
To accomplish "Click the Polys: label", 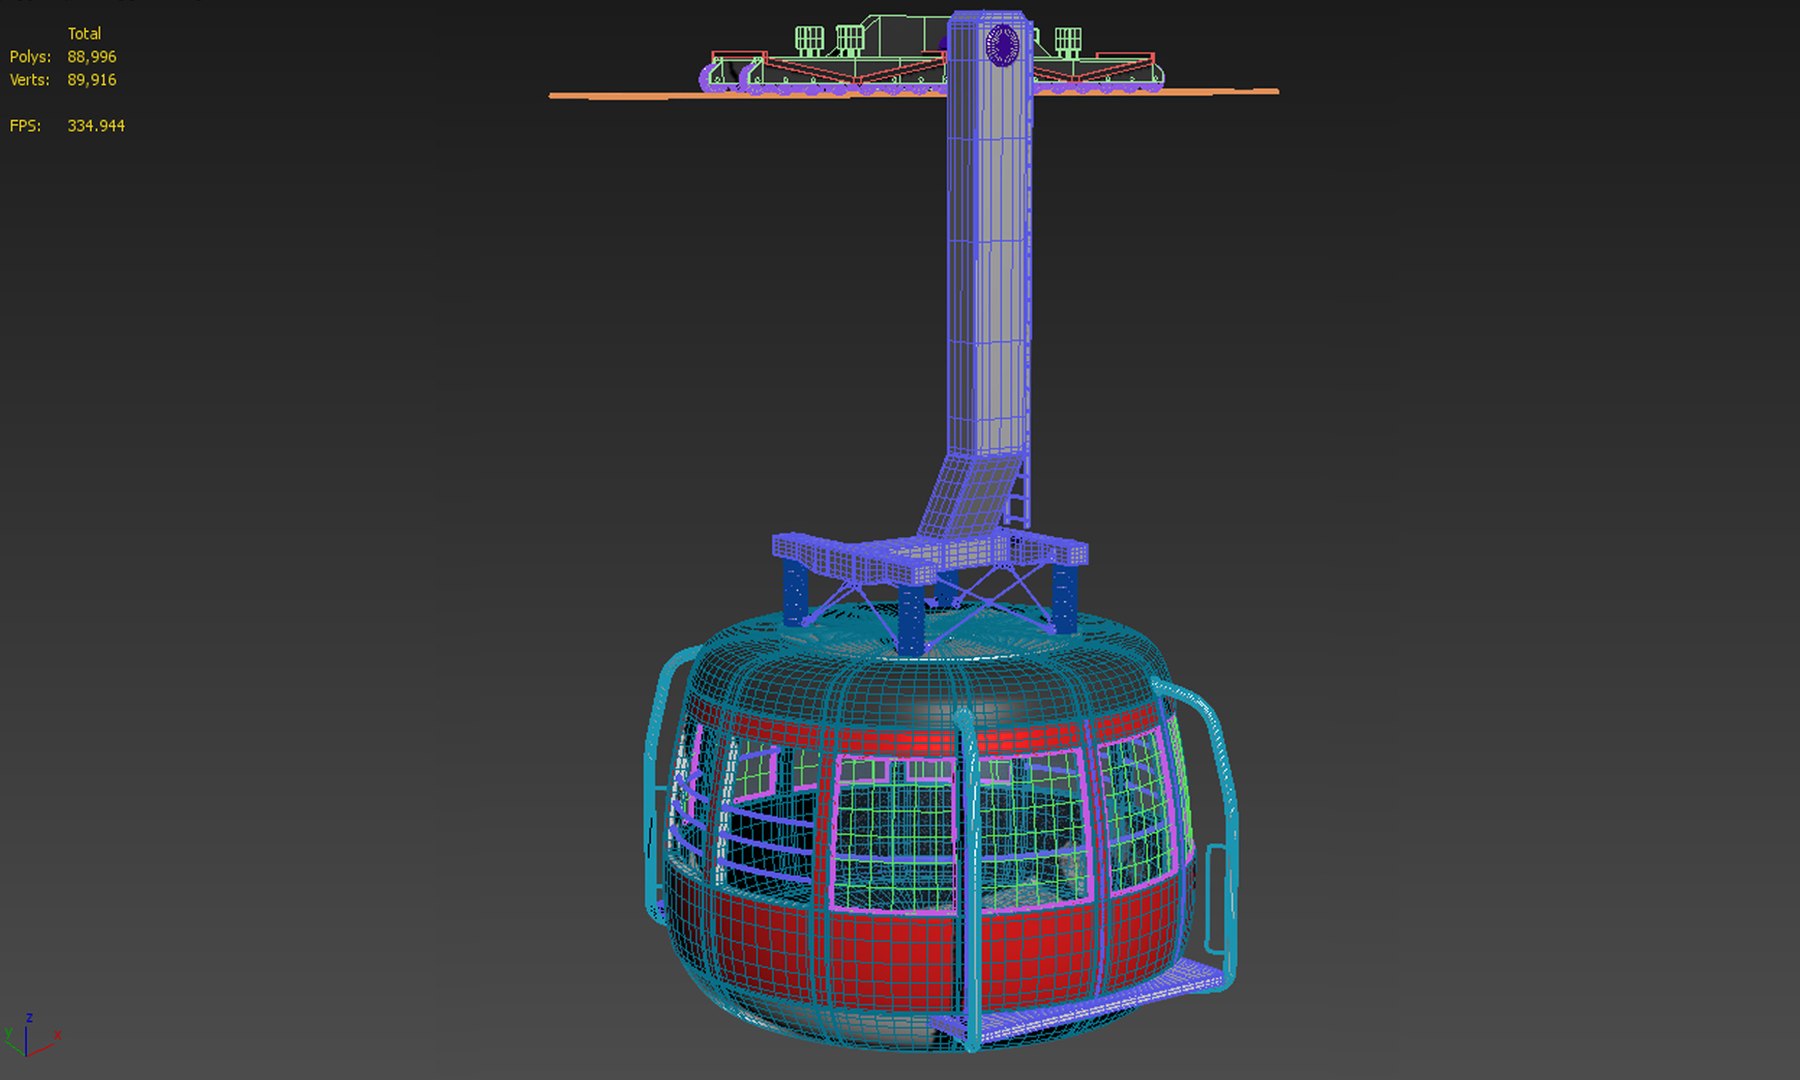I will pyautogui.click(x=30, y=57).
